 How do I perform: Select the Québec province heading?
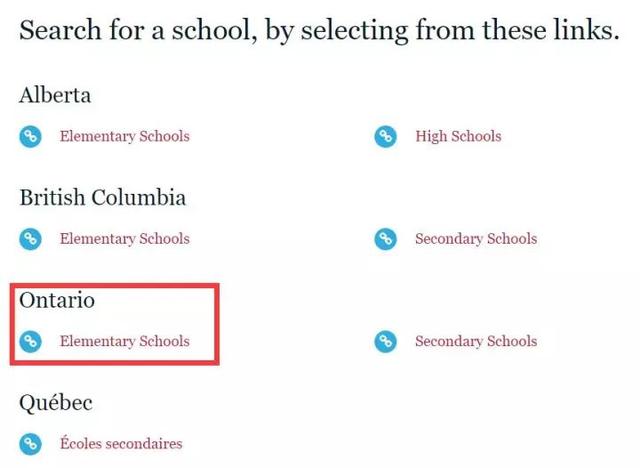[x=56, y=403]
